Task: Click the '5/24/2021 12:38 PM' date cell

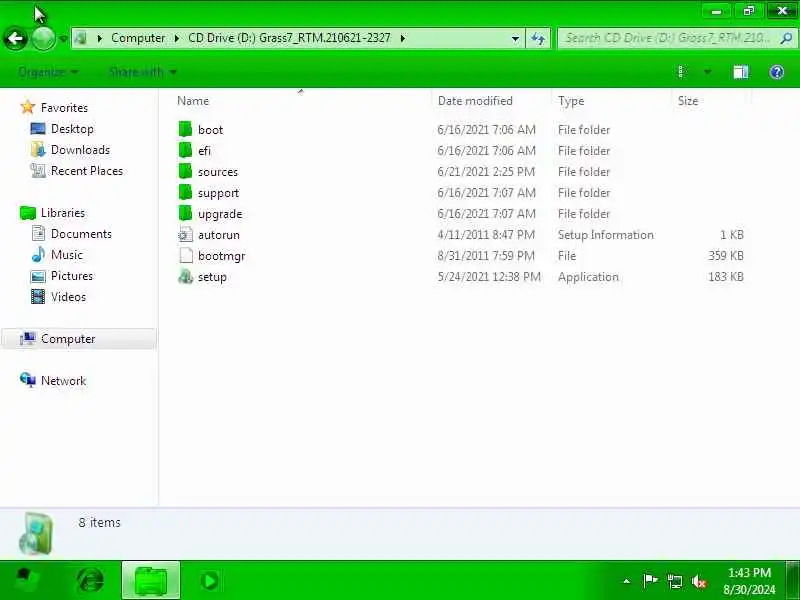Action: (x=489, y=277)
